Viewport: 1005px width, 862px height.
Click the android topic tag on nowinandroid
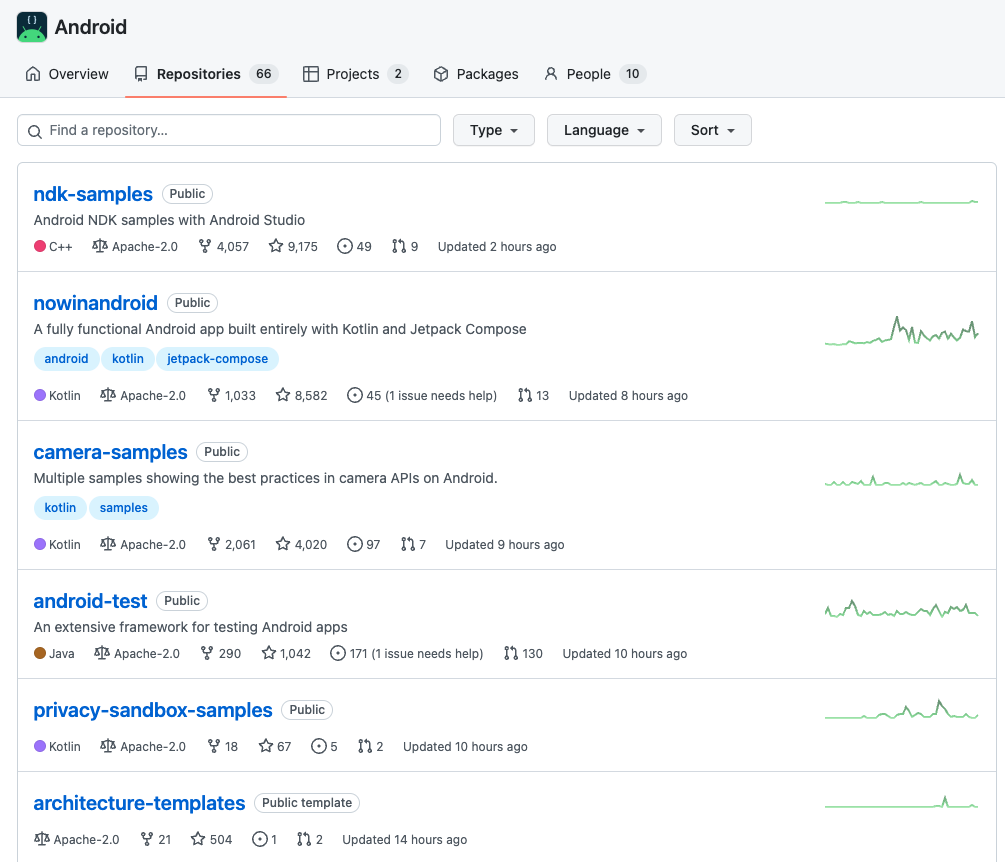pyautogui.click(x=67, y=359)
